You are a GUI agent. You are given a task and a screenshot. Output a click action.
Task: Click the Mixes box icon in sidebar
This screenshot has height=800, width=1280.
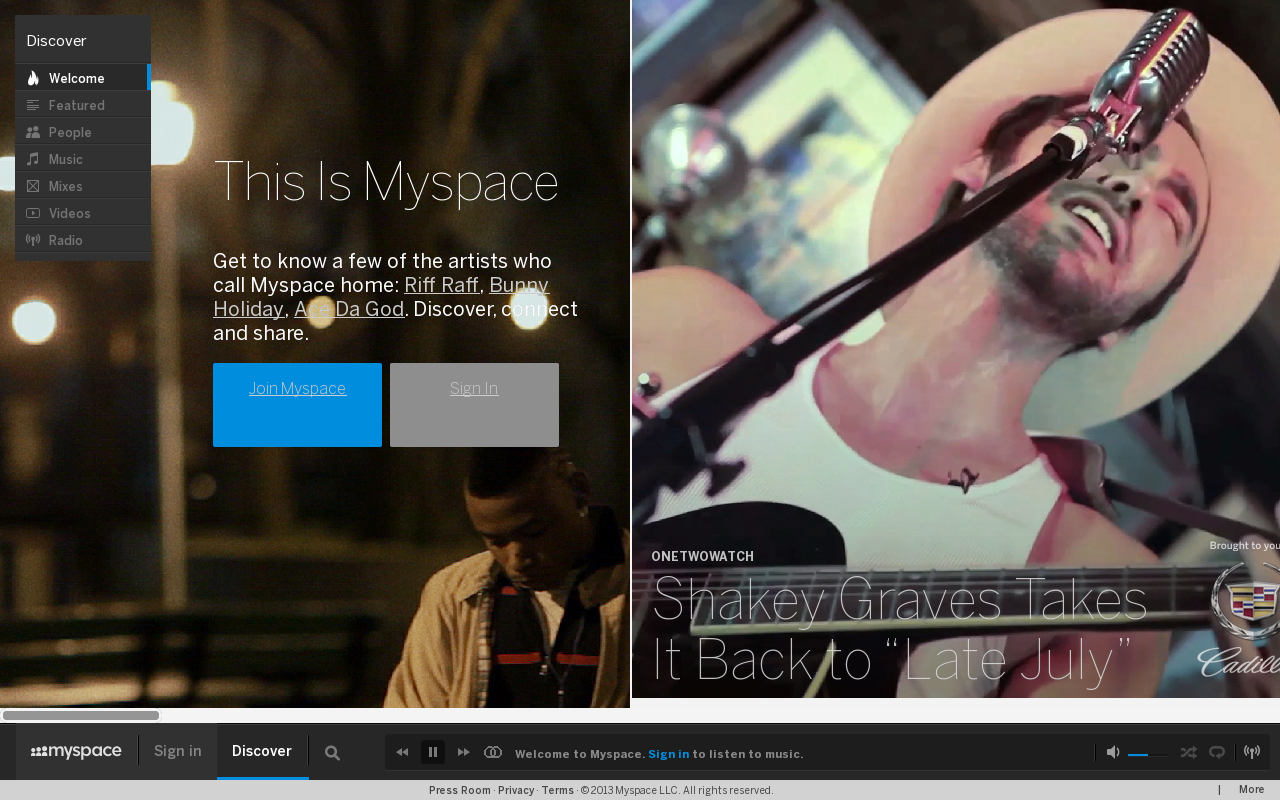coord(33,186)
